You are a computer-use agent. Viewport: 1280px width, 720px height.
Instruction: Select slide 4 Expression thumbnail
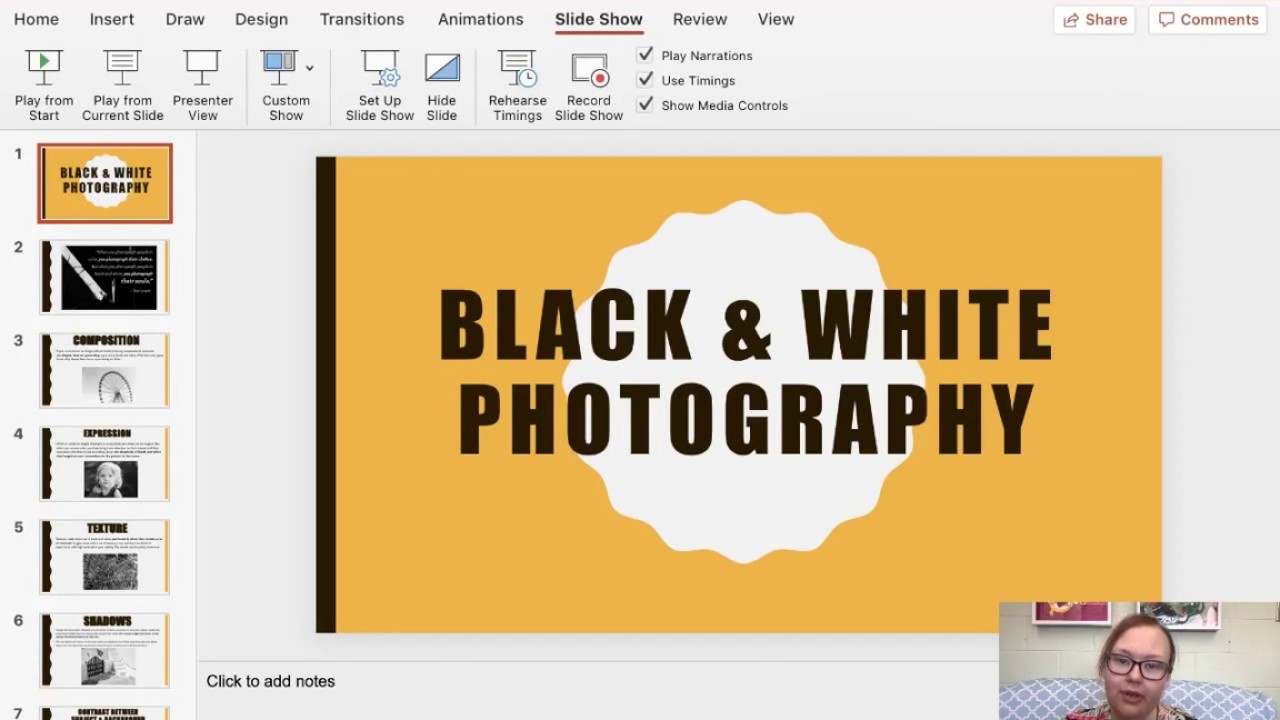click(105, 463)
